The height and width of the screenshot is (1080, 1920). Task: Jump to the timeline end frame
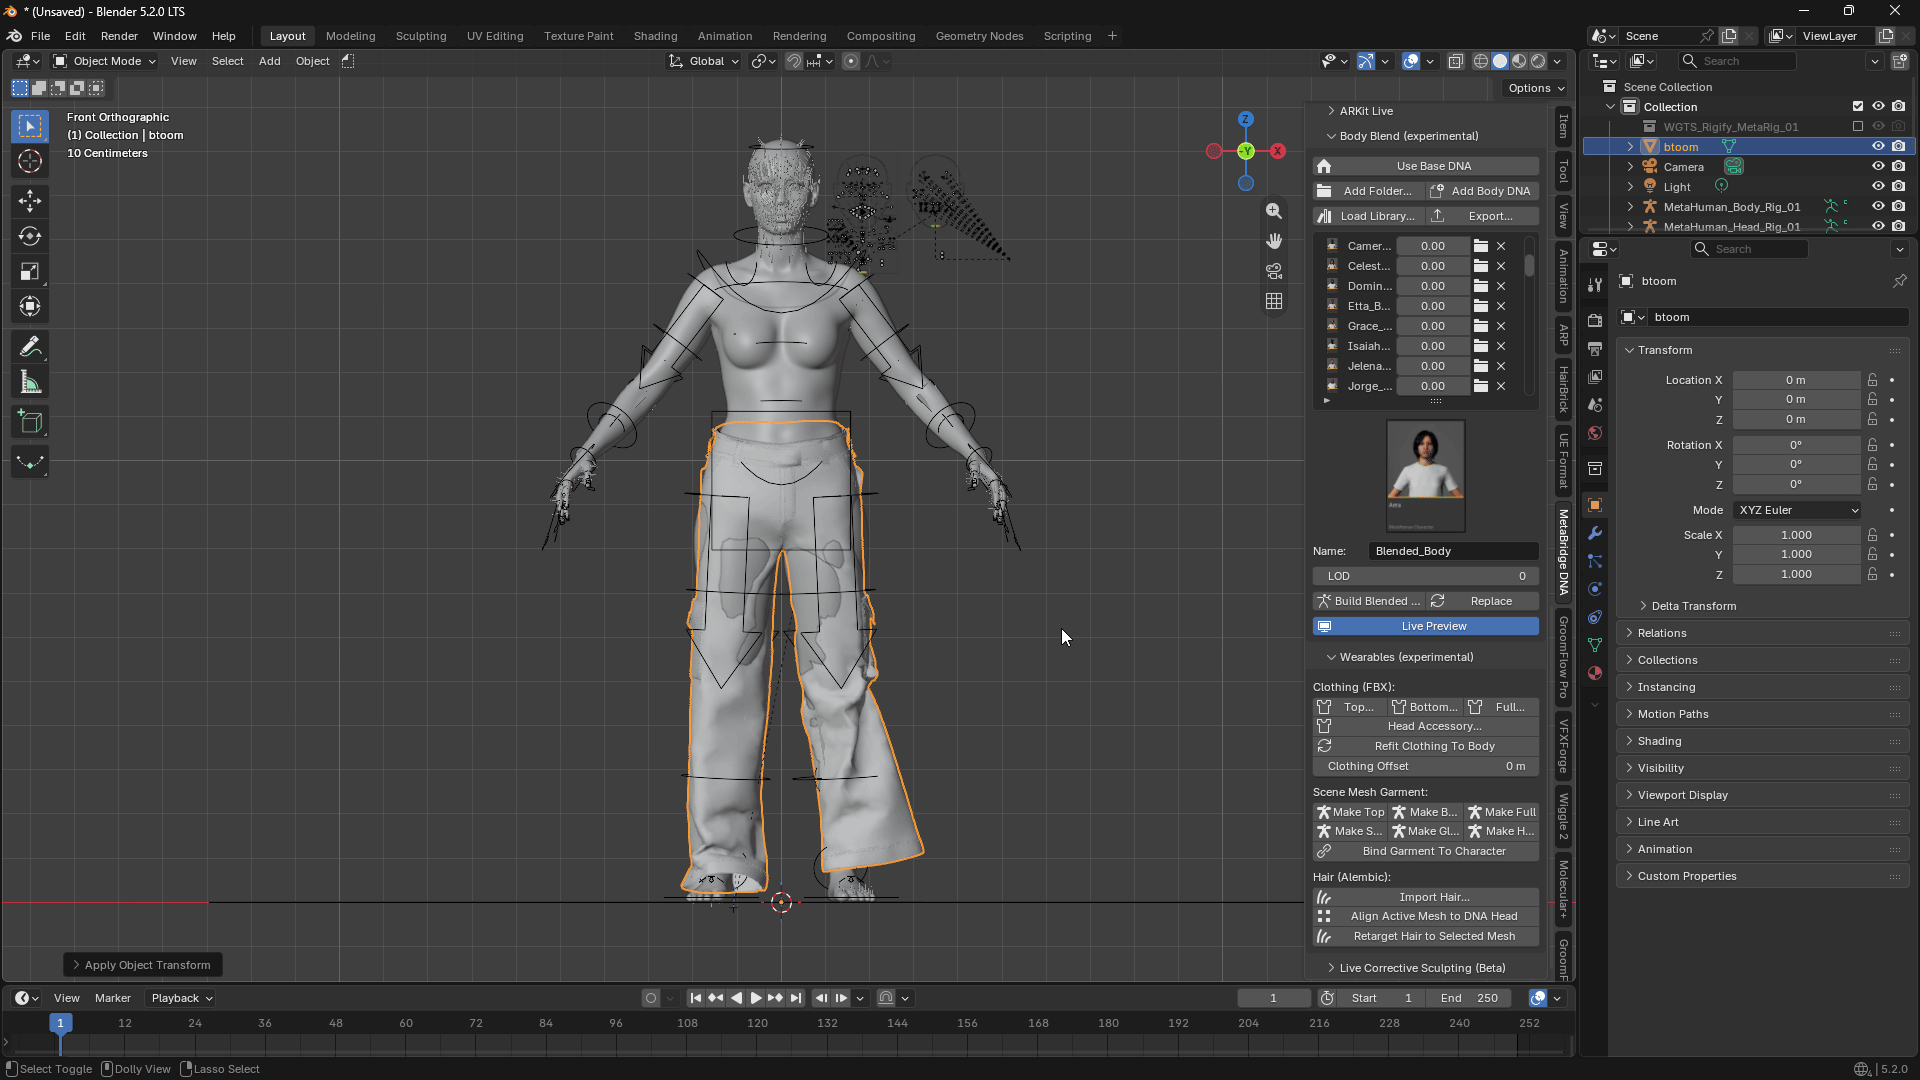(796, 998)
